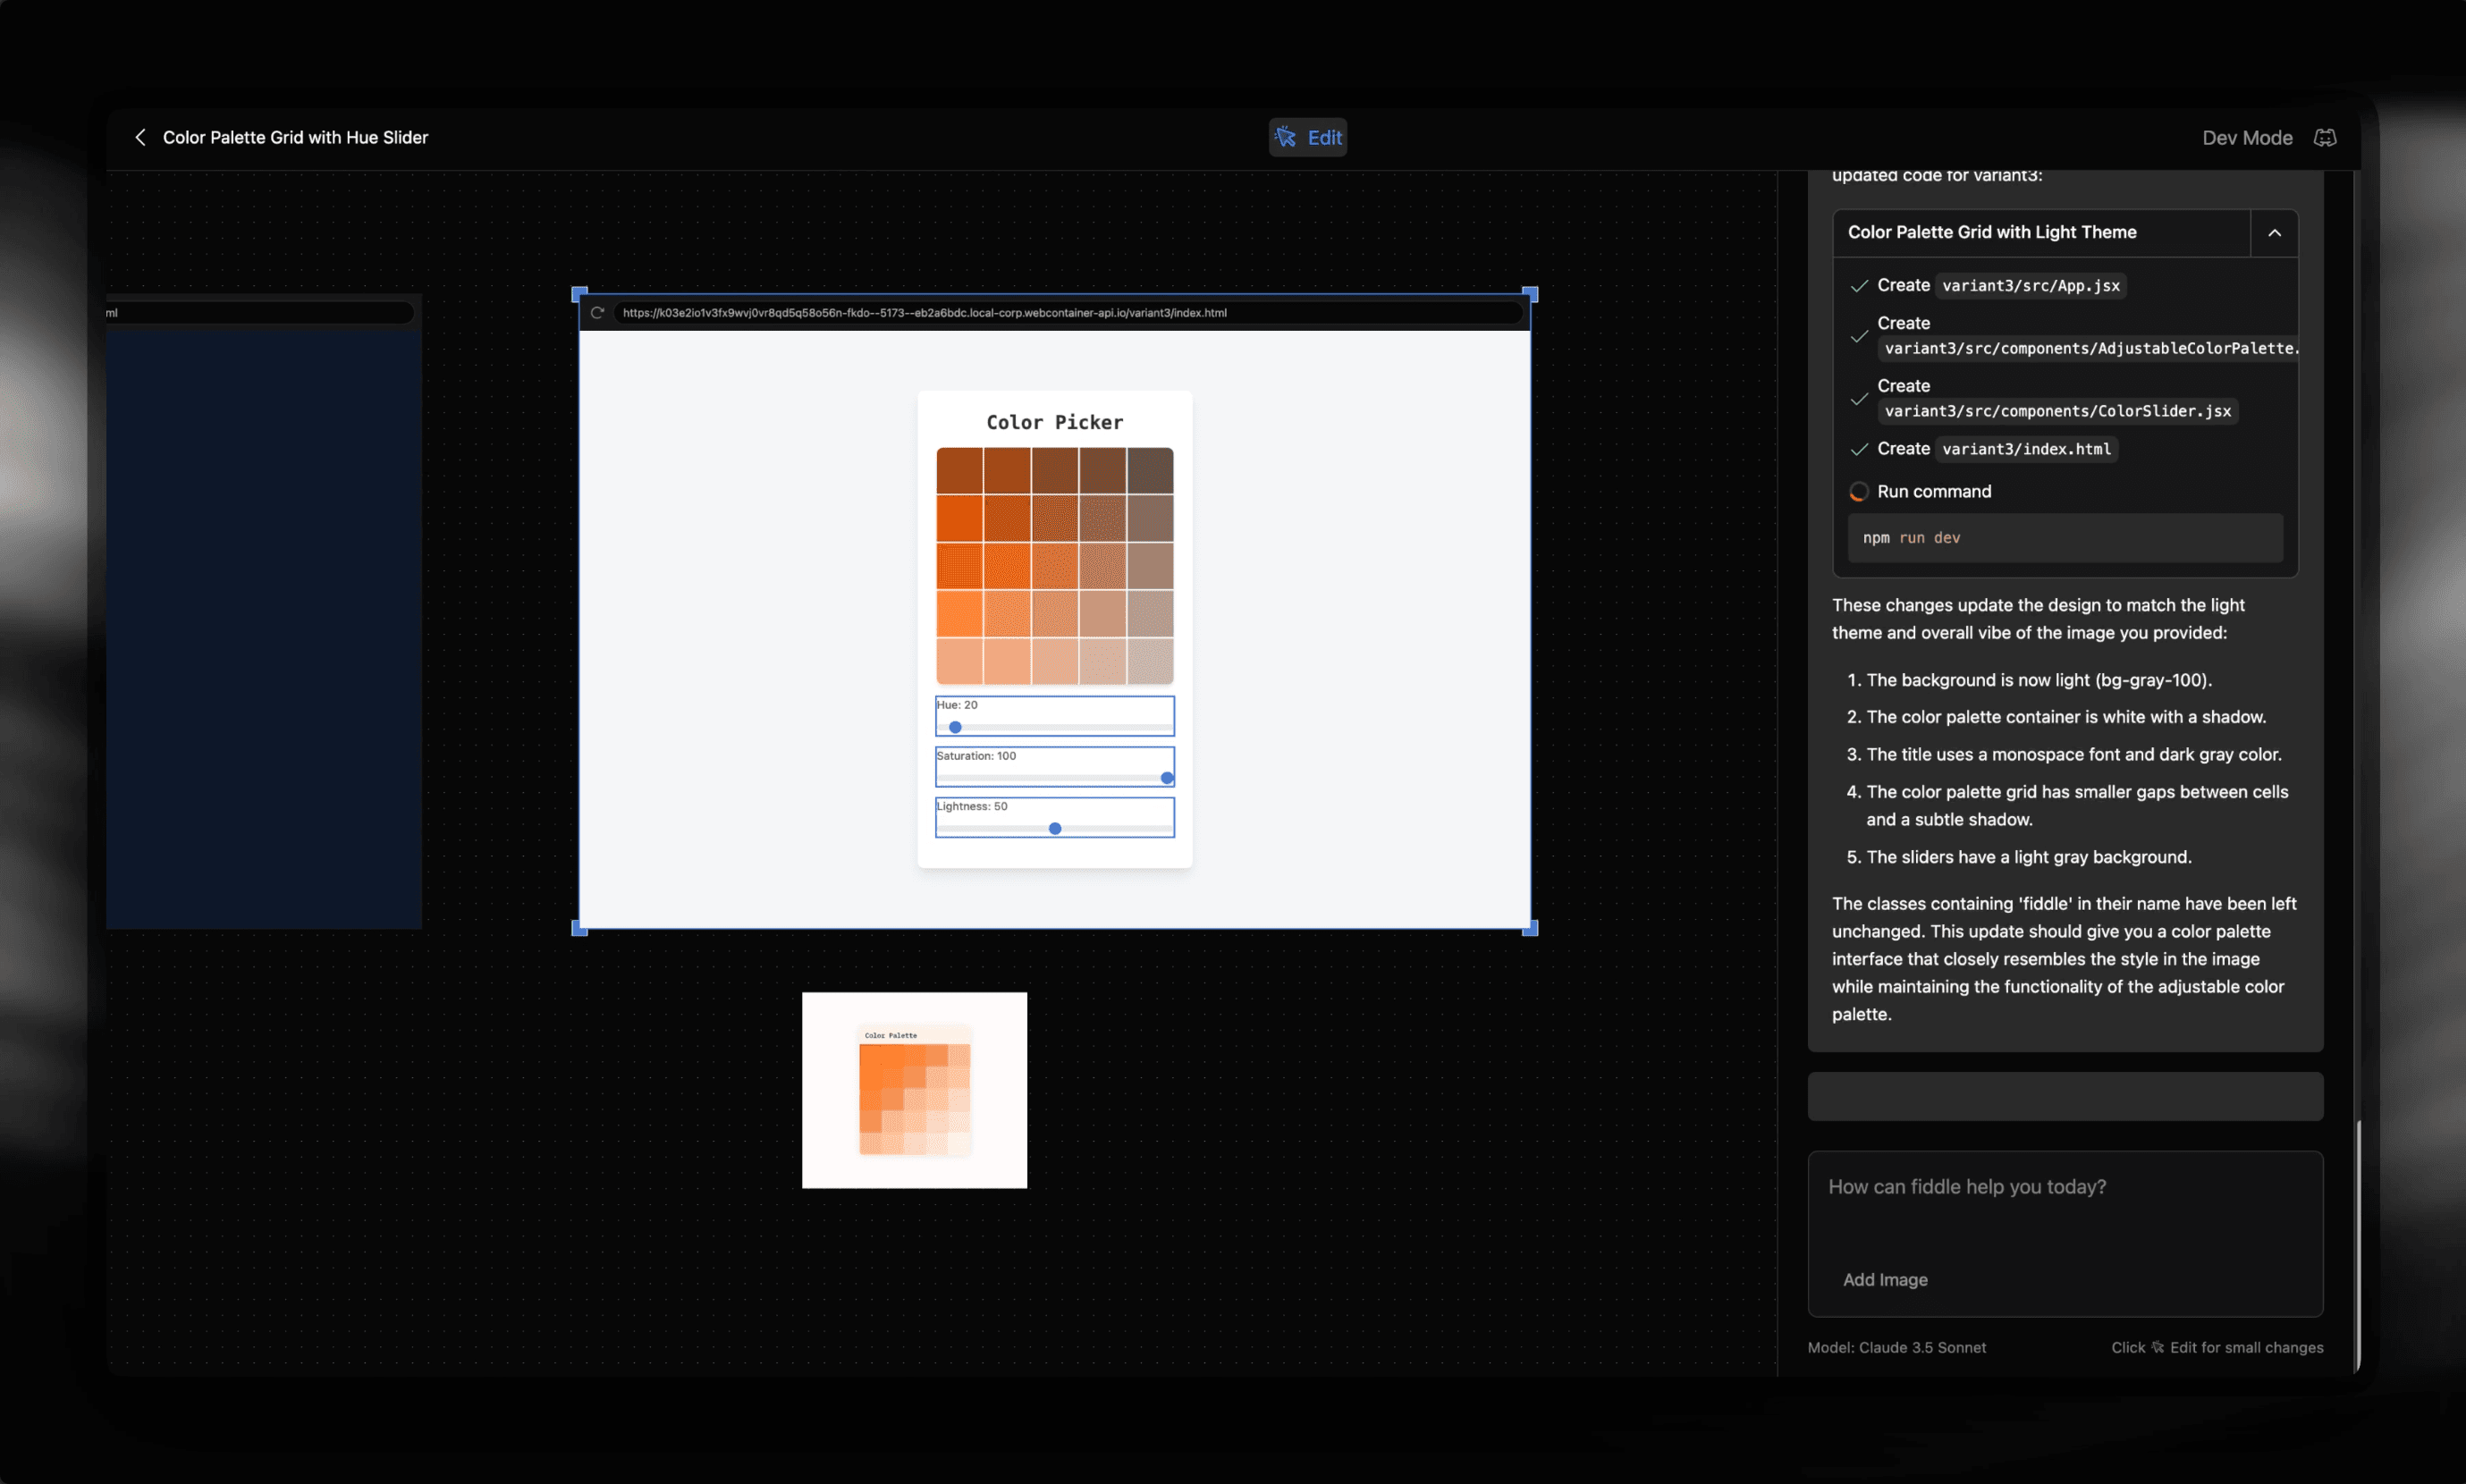Grab the top-right resize handle of the preview
The width and height of the screenshot is (2466, 1484).
point(1529,294)
